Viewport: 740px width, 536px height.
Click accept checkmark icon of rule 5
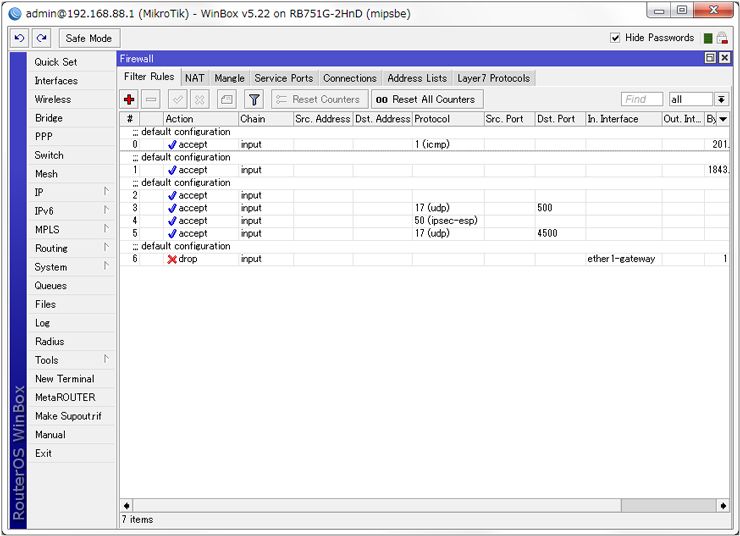click(172, 234)
